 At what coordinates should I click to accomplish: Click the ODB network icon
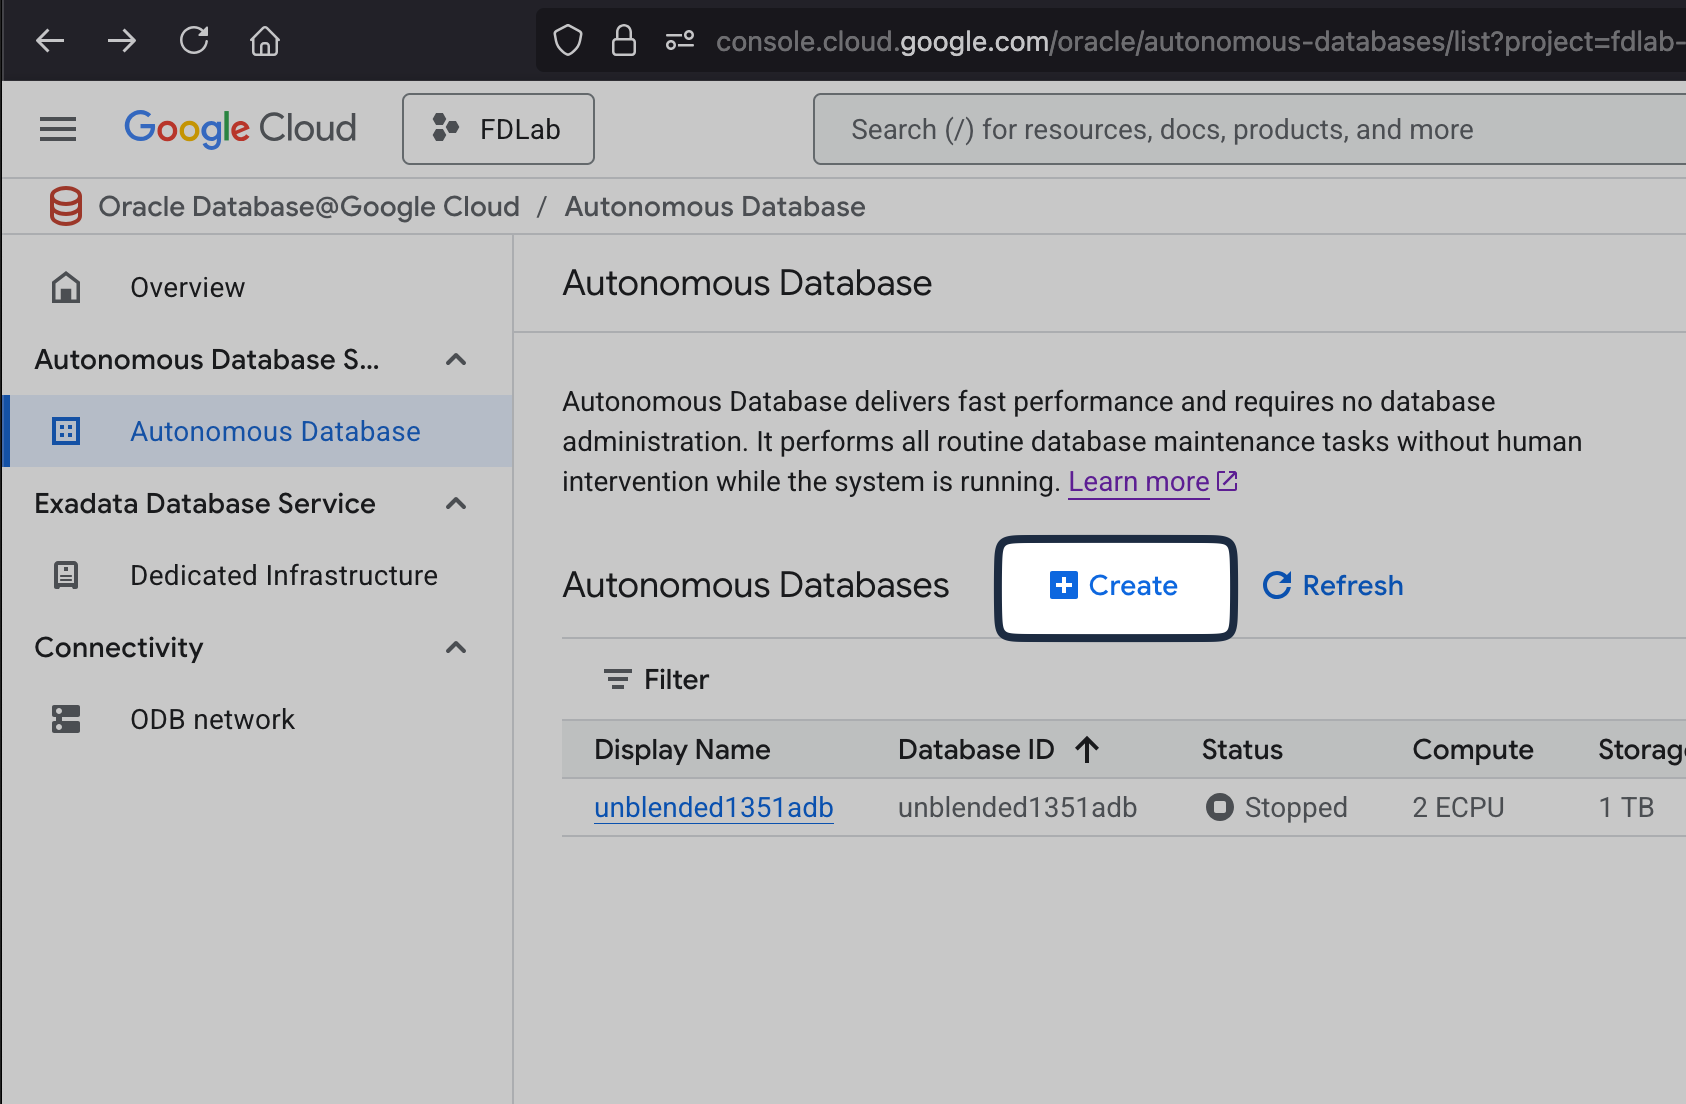pyautogui.click(x=66, y=719)
